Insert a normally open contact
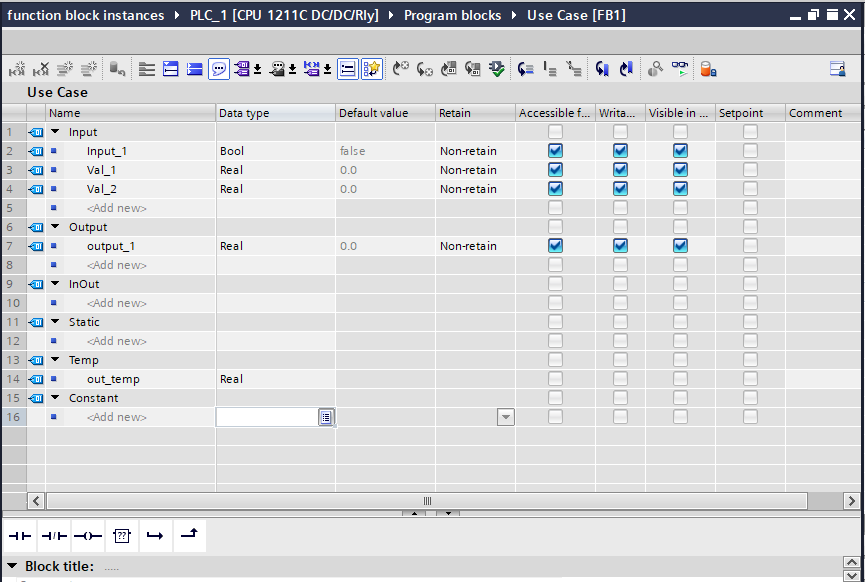Screen dimensions: 865x582 pos(20,536)
